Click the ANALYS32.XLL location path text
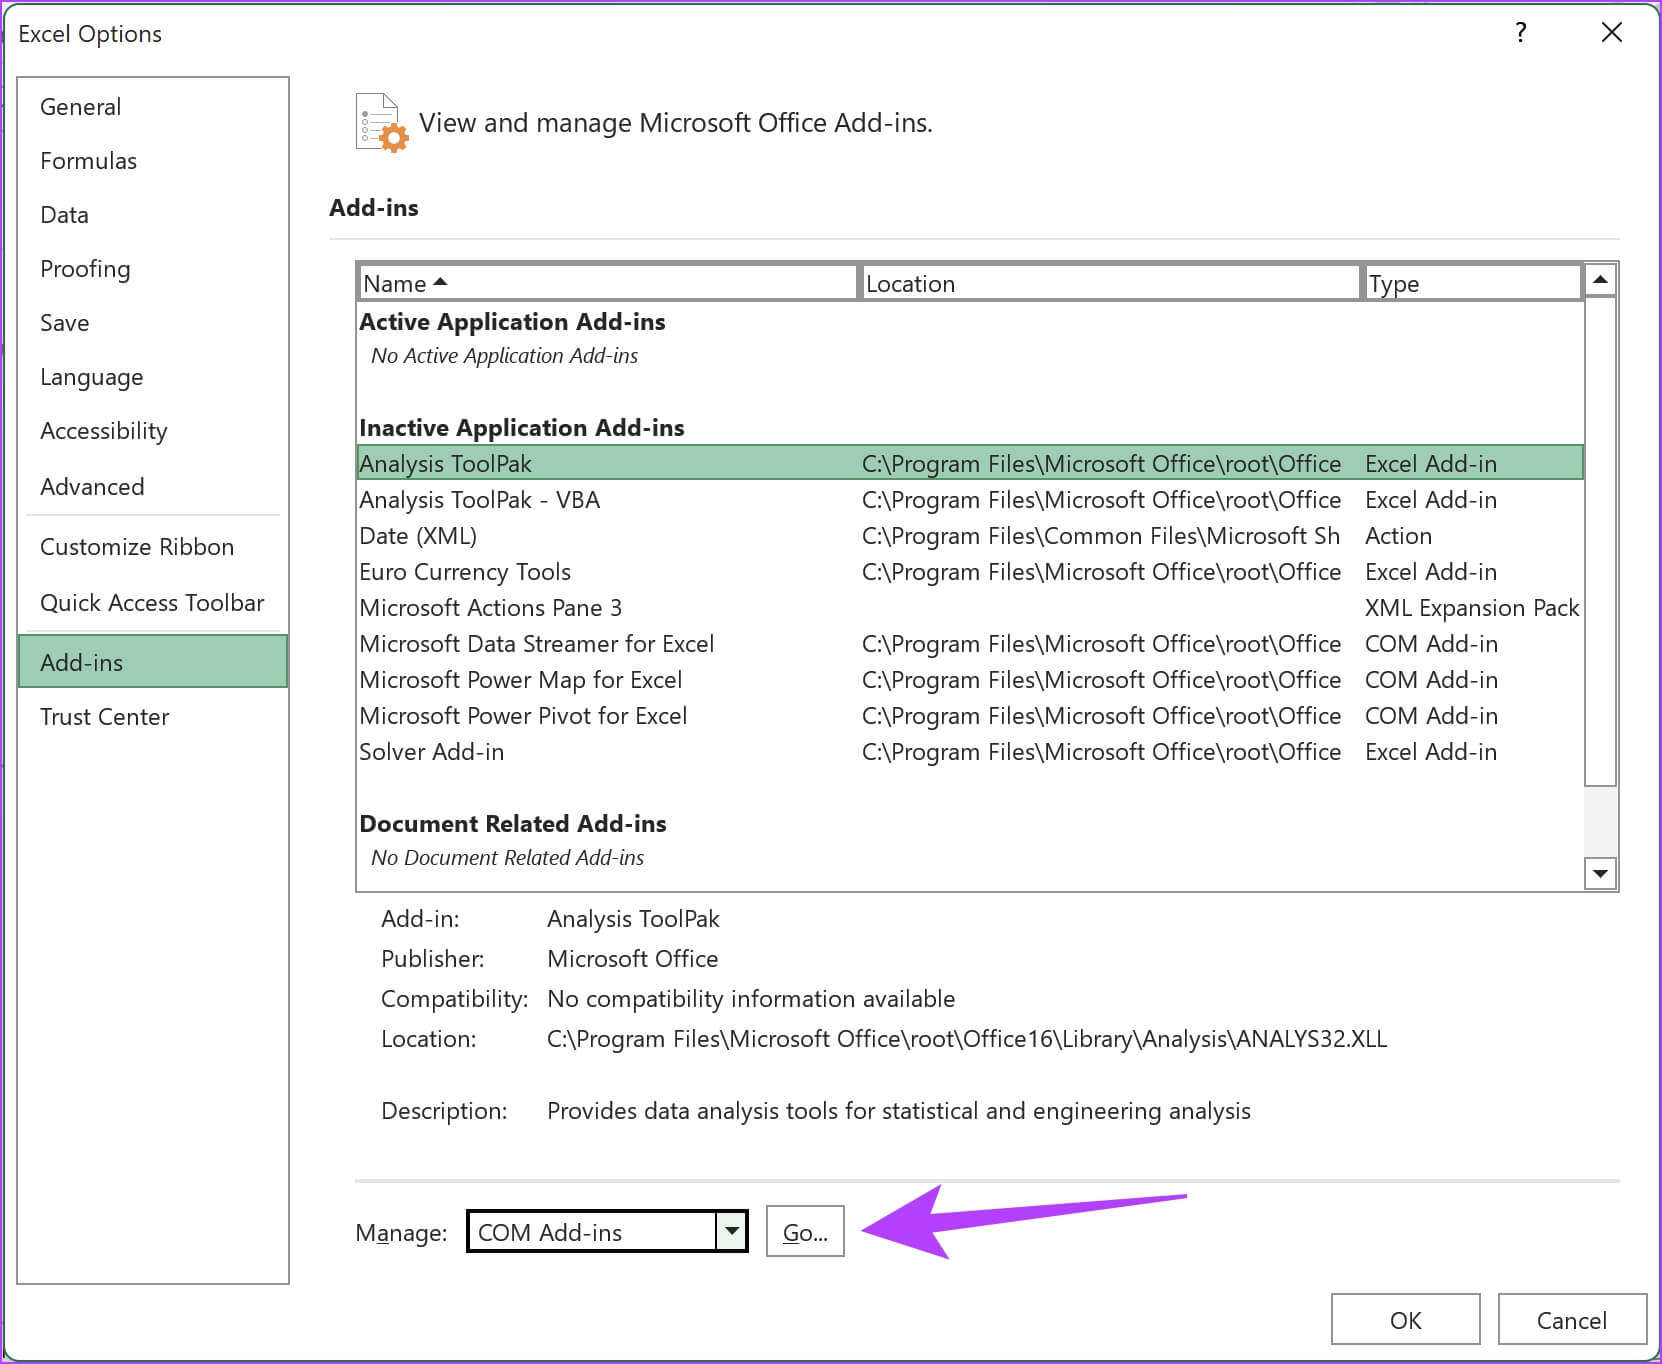 (967, 1039)
